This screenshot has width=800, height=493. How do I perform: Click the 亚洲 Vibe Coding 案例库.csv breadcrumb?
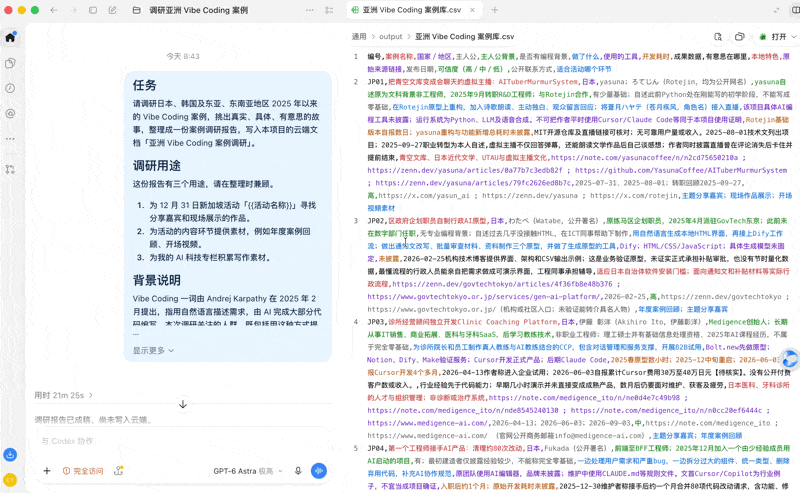click(x=464, y=37)
